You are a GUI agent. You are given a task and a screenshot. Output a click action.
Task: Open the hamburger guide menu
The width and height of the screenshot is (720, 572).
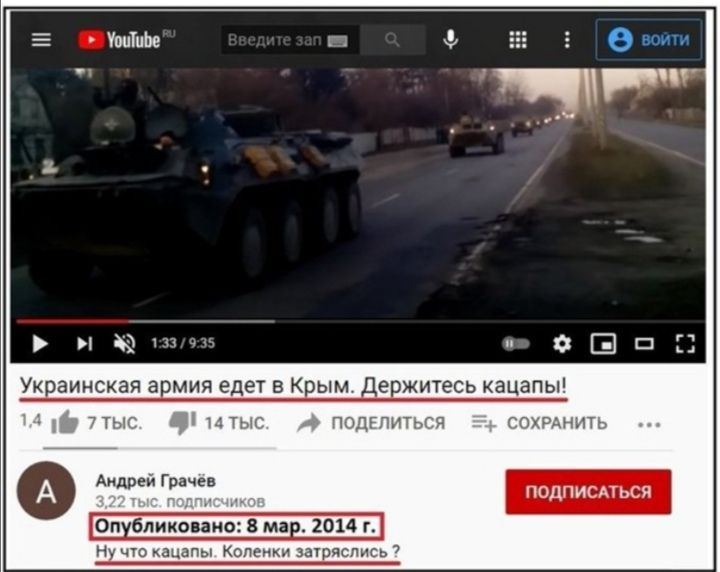coord(41,40)
